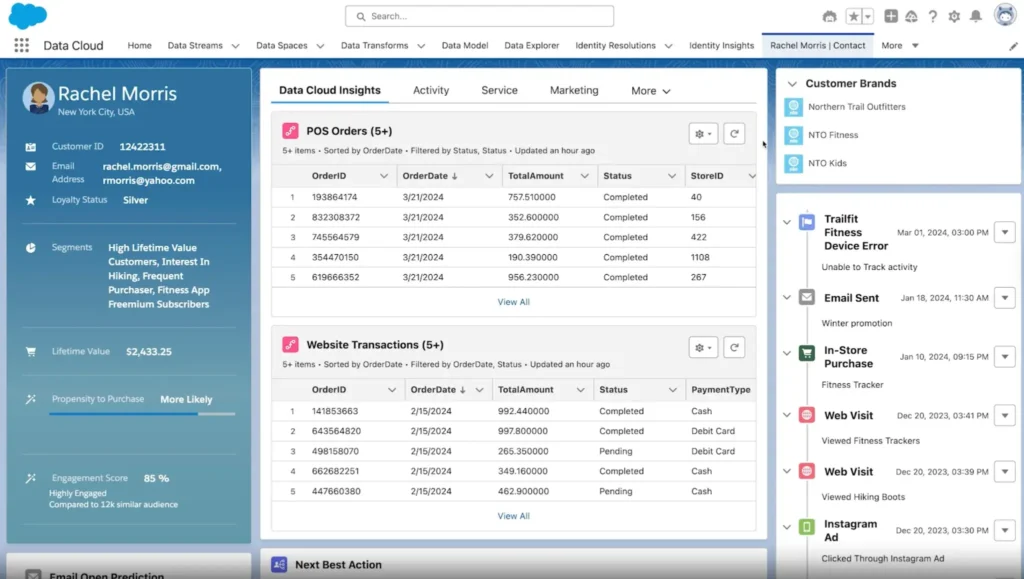The width and height of the screenshot is (1024, 579).
Task: Collapse the Email Sent timeline entry
Action: click(x=787, y=297)
